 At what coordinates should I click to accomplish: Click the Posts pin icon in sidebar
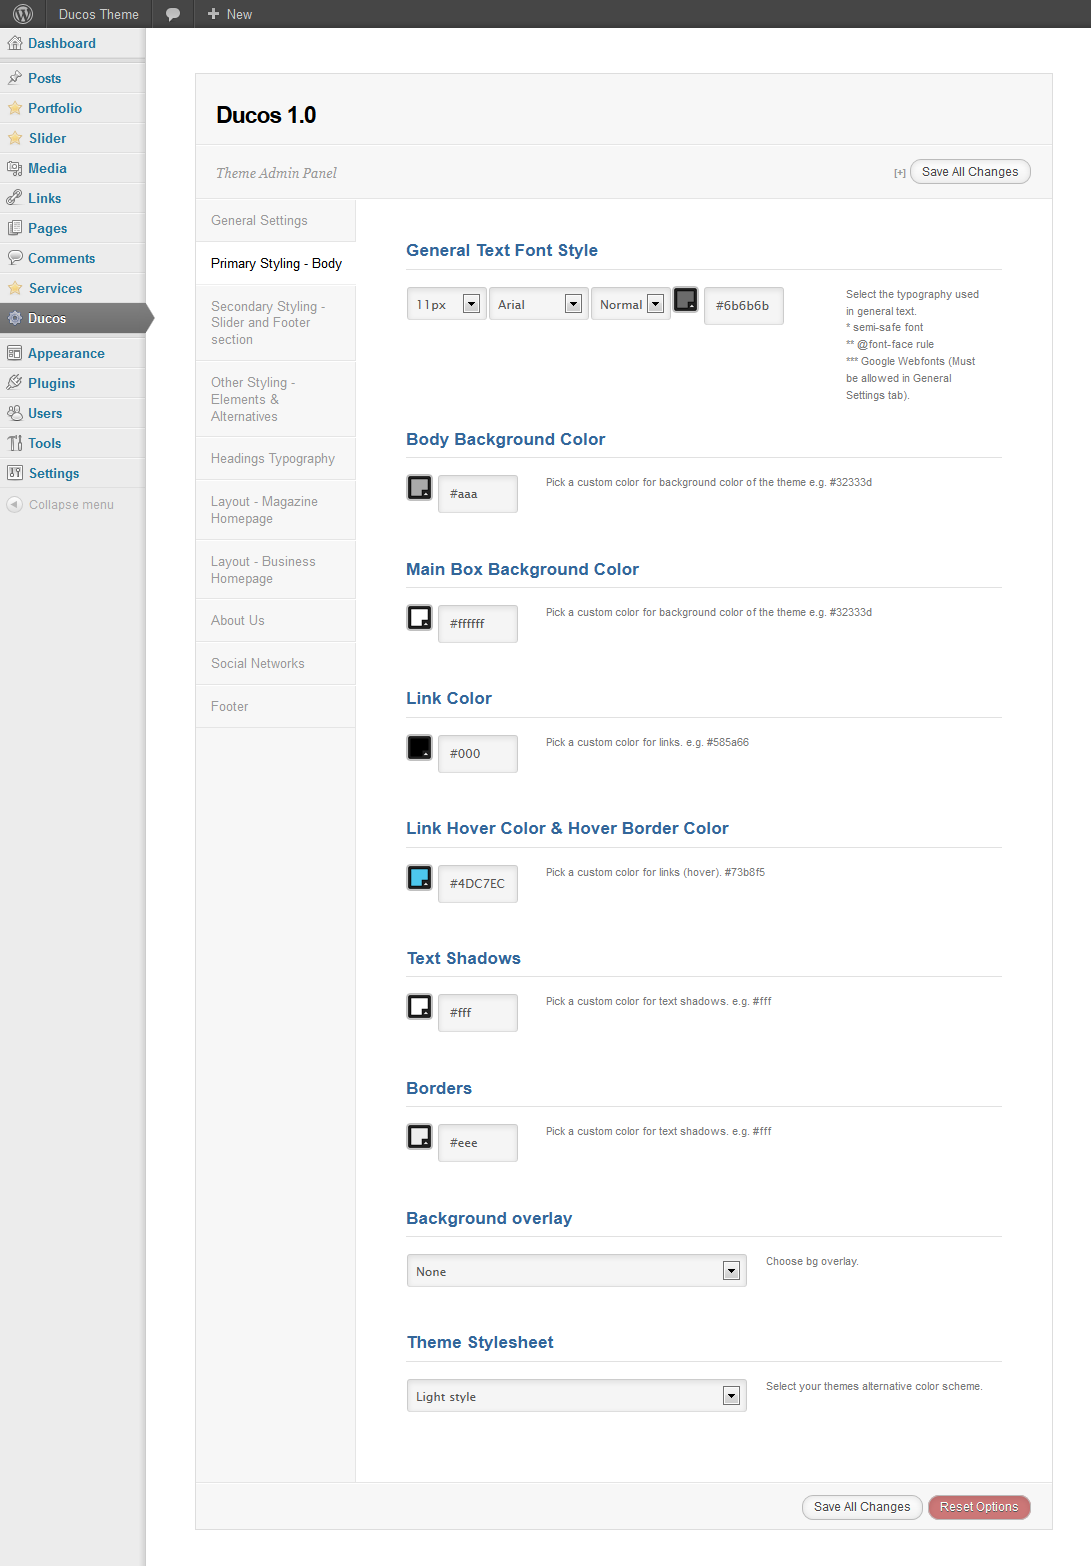pos(15,78)
